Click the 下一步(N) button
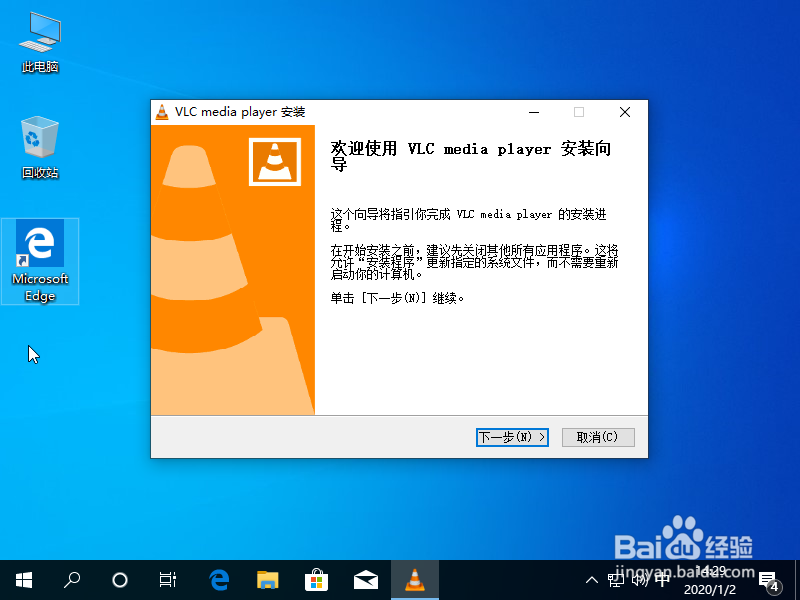 tap(512, 437)
